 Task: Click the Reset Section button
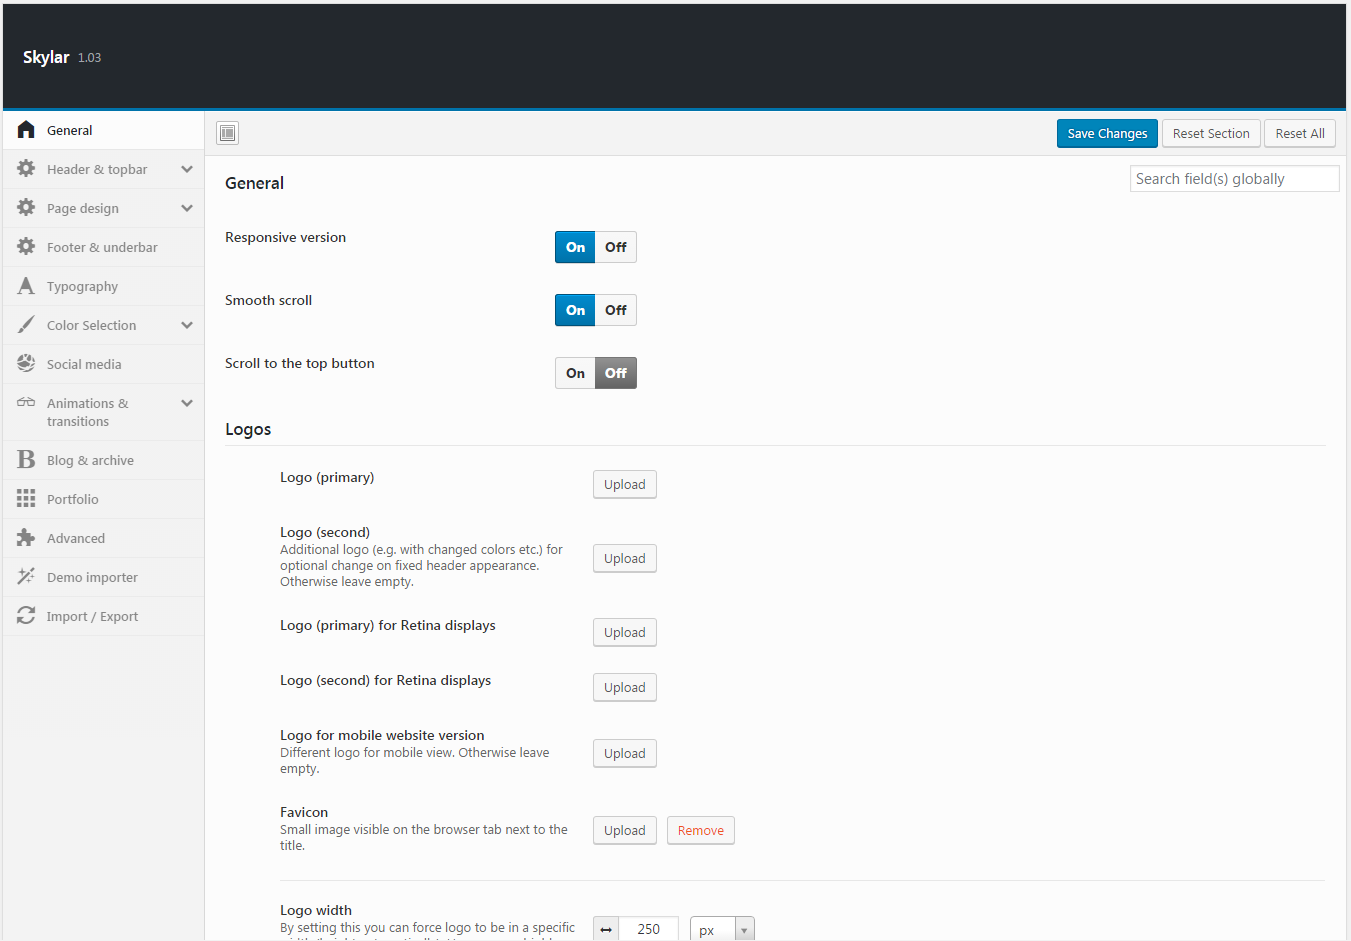(1211, 133)
